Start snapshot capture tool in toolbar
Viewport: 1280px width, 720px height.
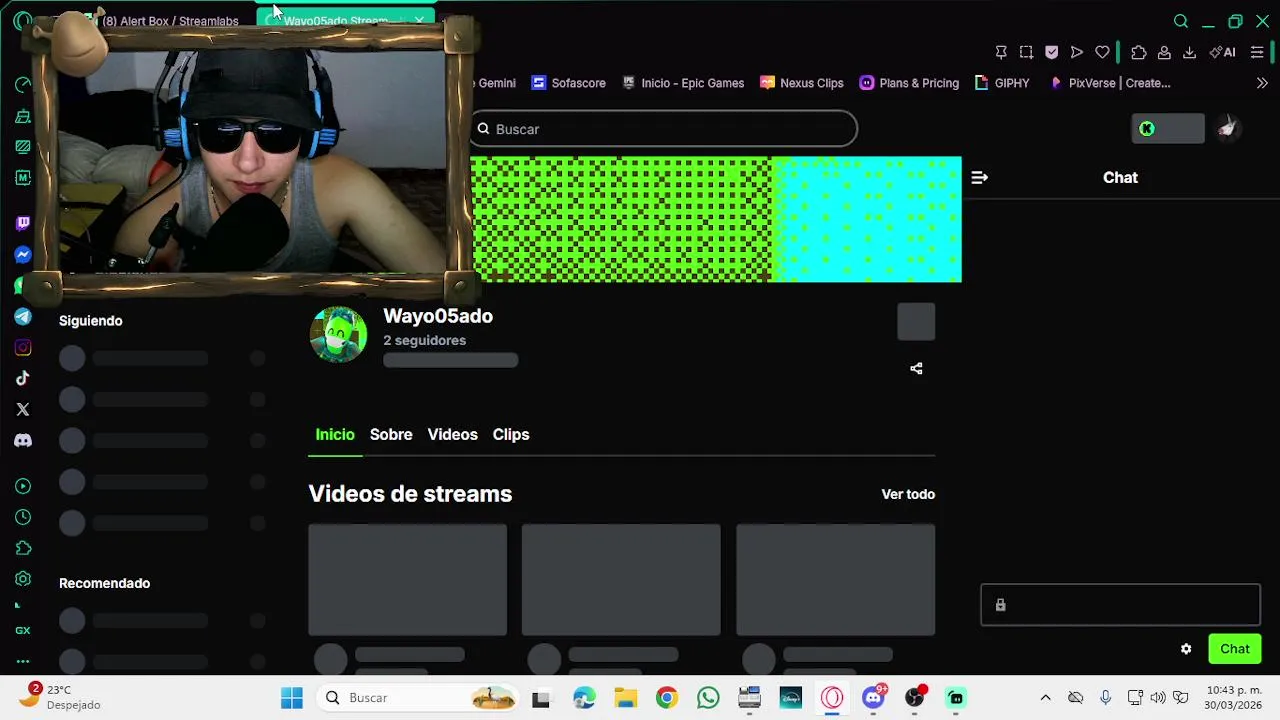click(1026, 52)
